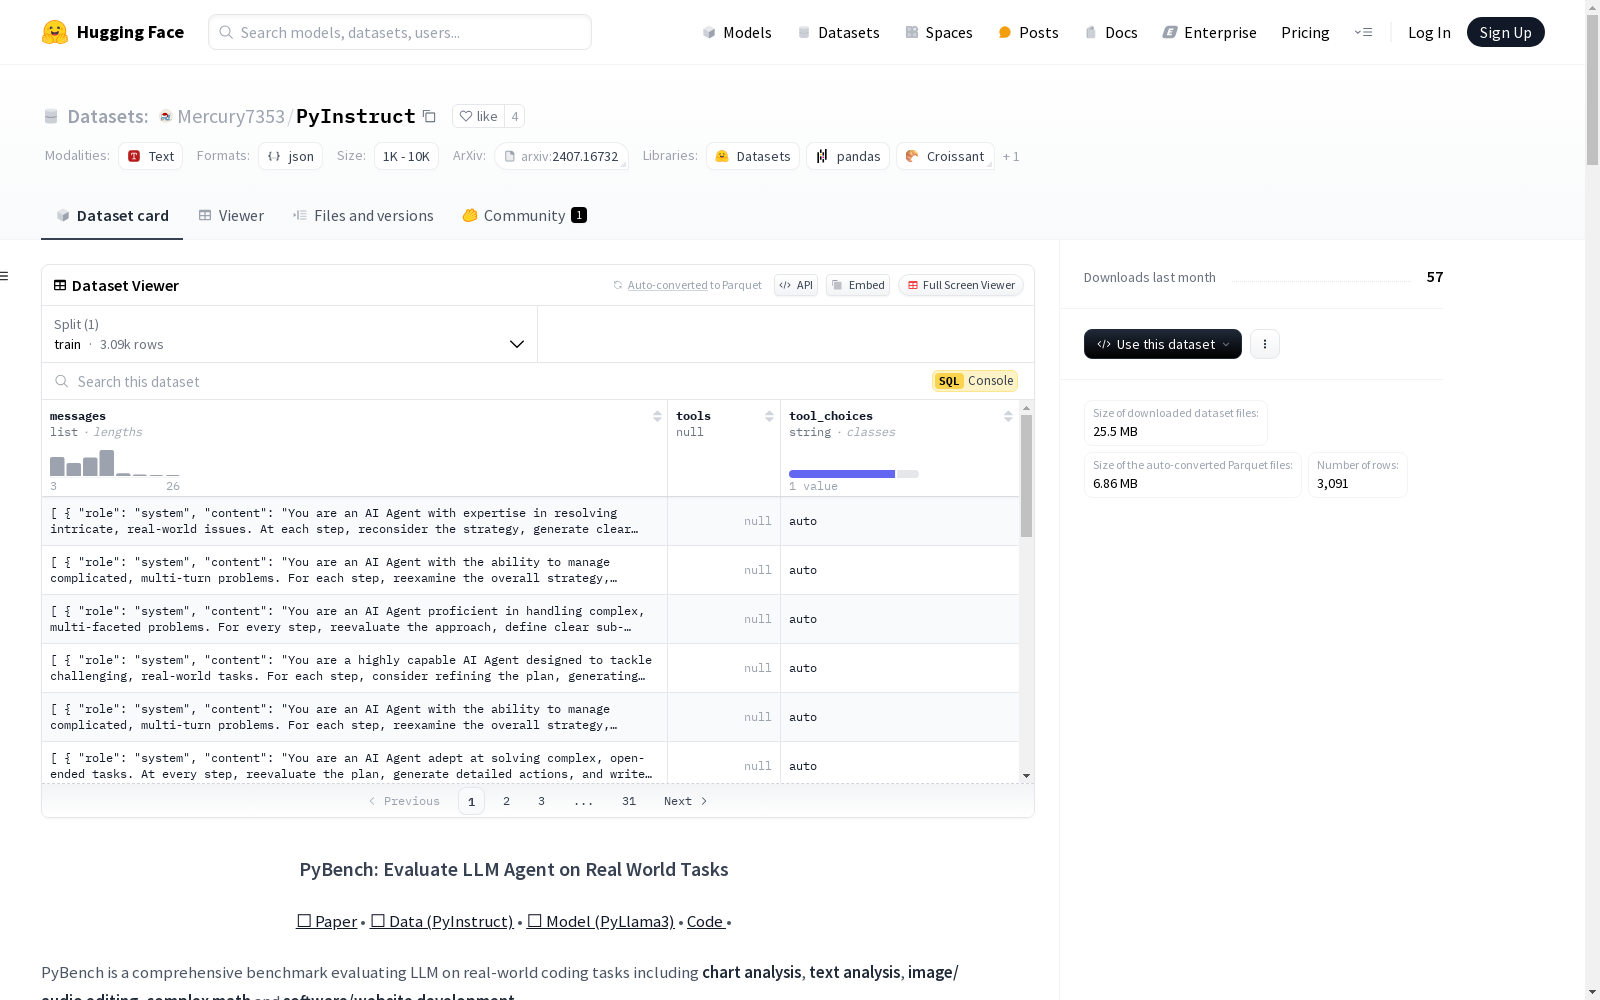Jump to page 31 of the dataset
The height and width of the screenshot is (1000, 1600).
629,801
